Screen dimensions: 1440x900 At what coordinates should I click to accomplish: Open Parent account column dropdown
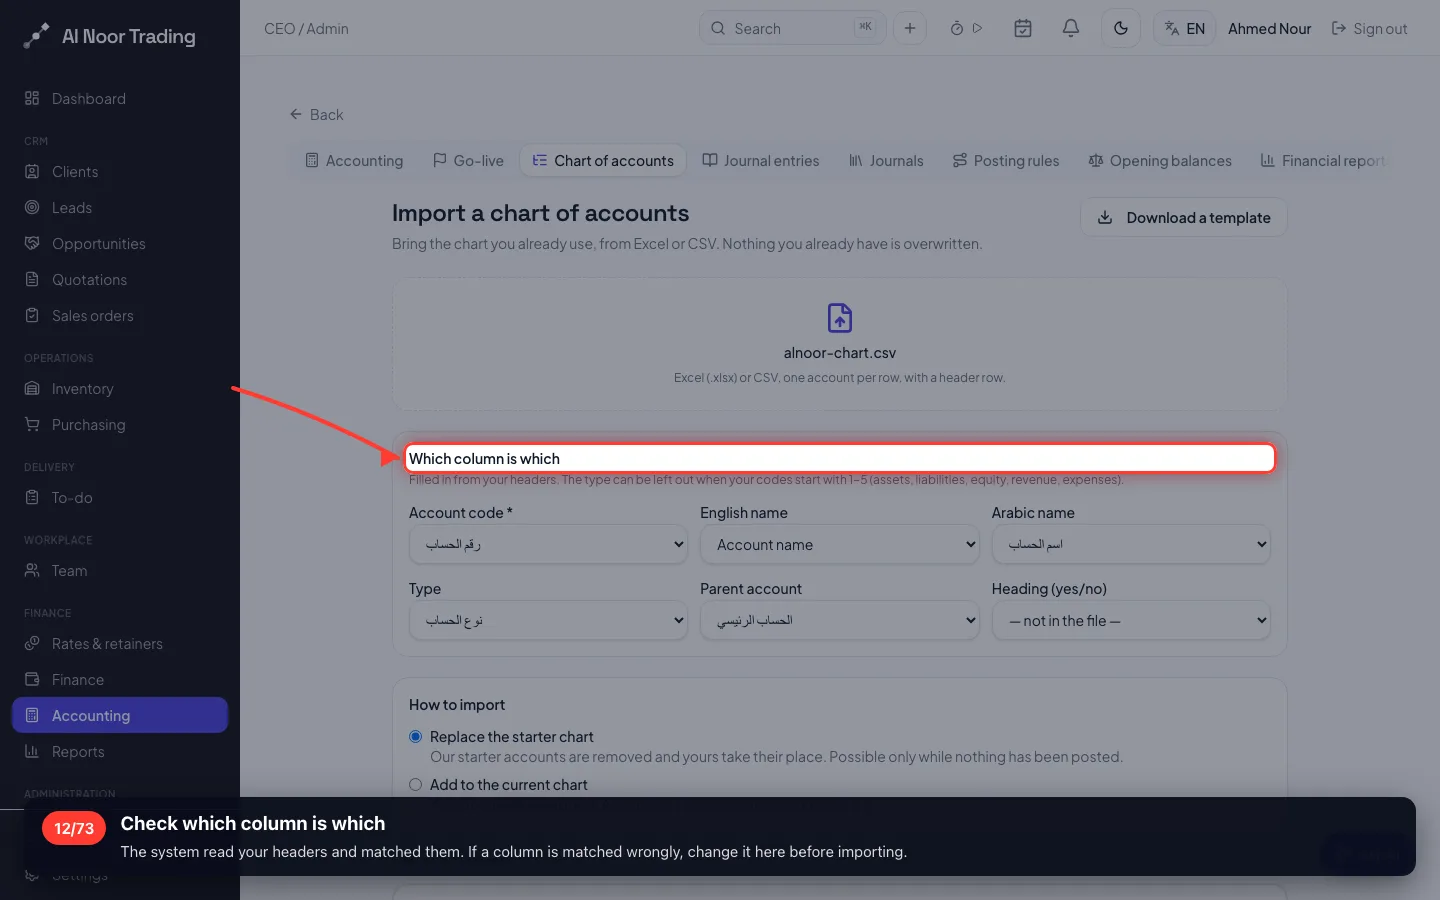[840, 620]
